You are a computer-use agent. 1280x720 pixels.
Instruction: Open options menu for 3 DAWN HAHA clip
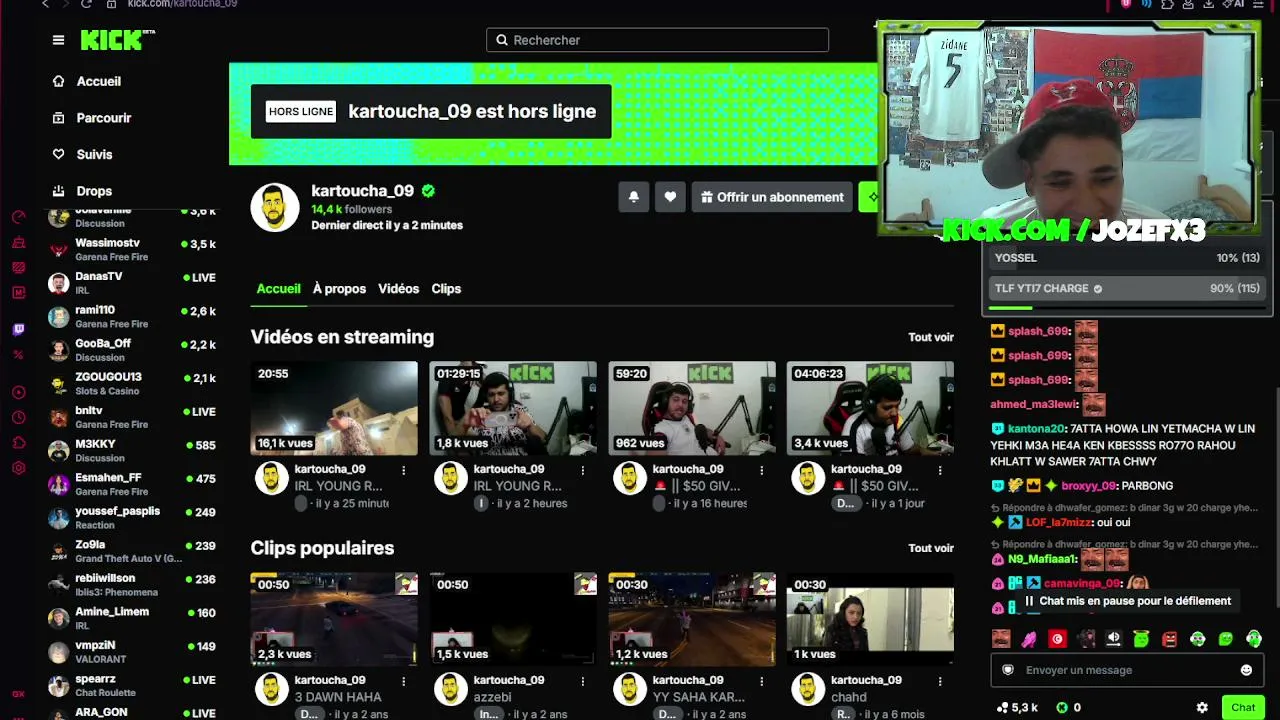[404, 681]
